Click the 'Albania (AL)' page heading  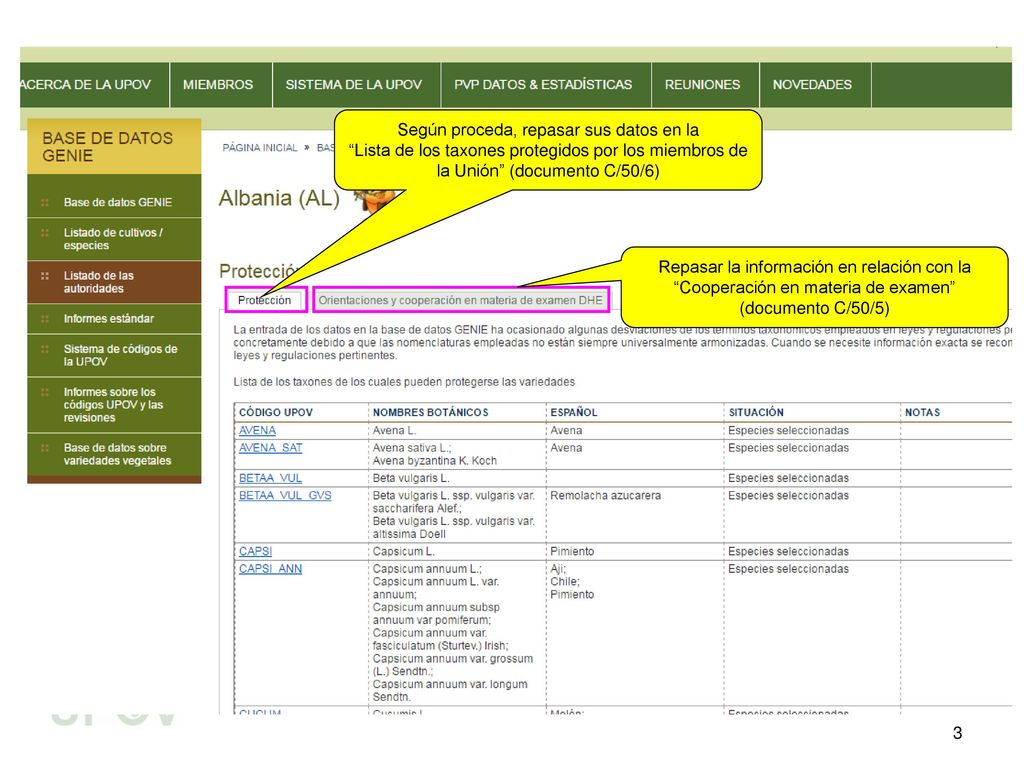[279, 198]
